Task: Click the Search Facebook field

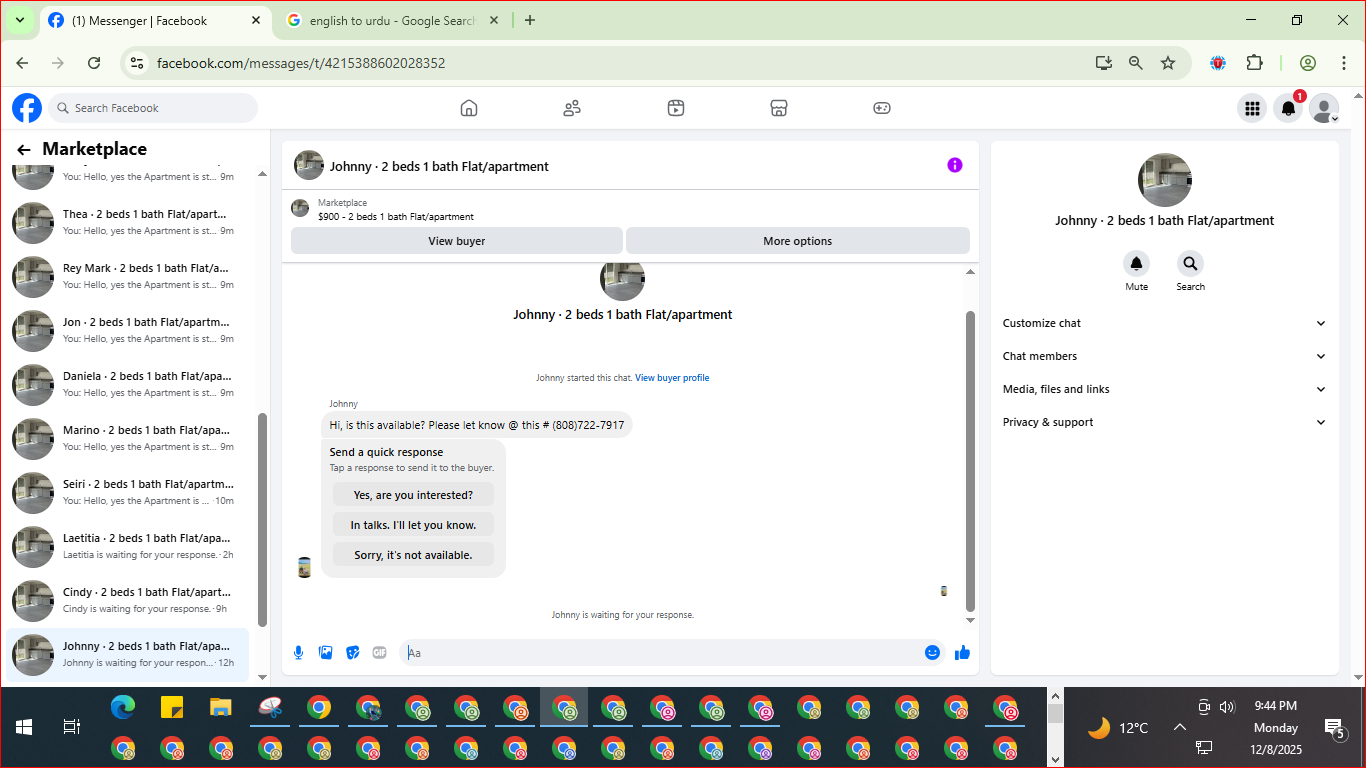Action: 153,108
